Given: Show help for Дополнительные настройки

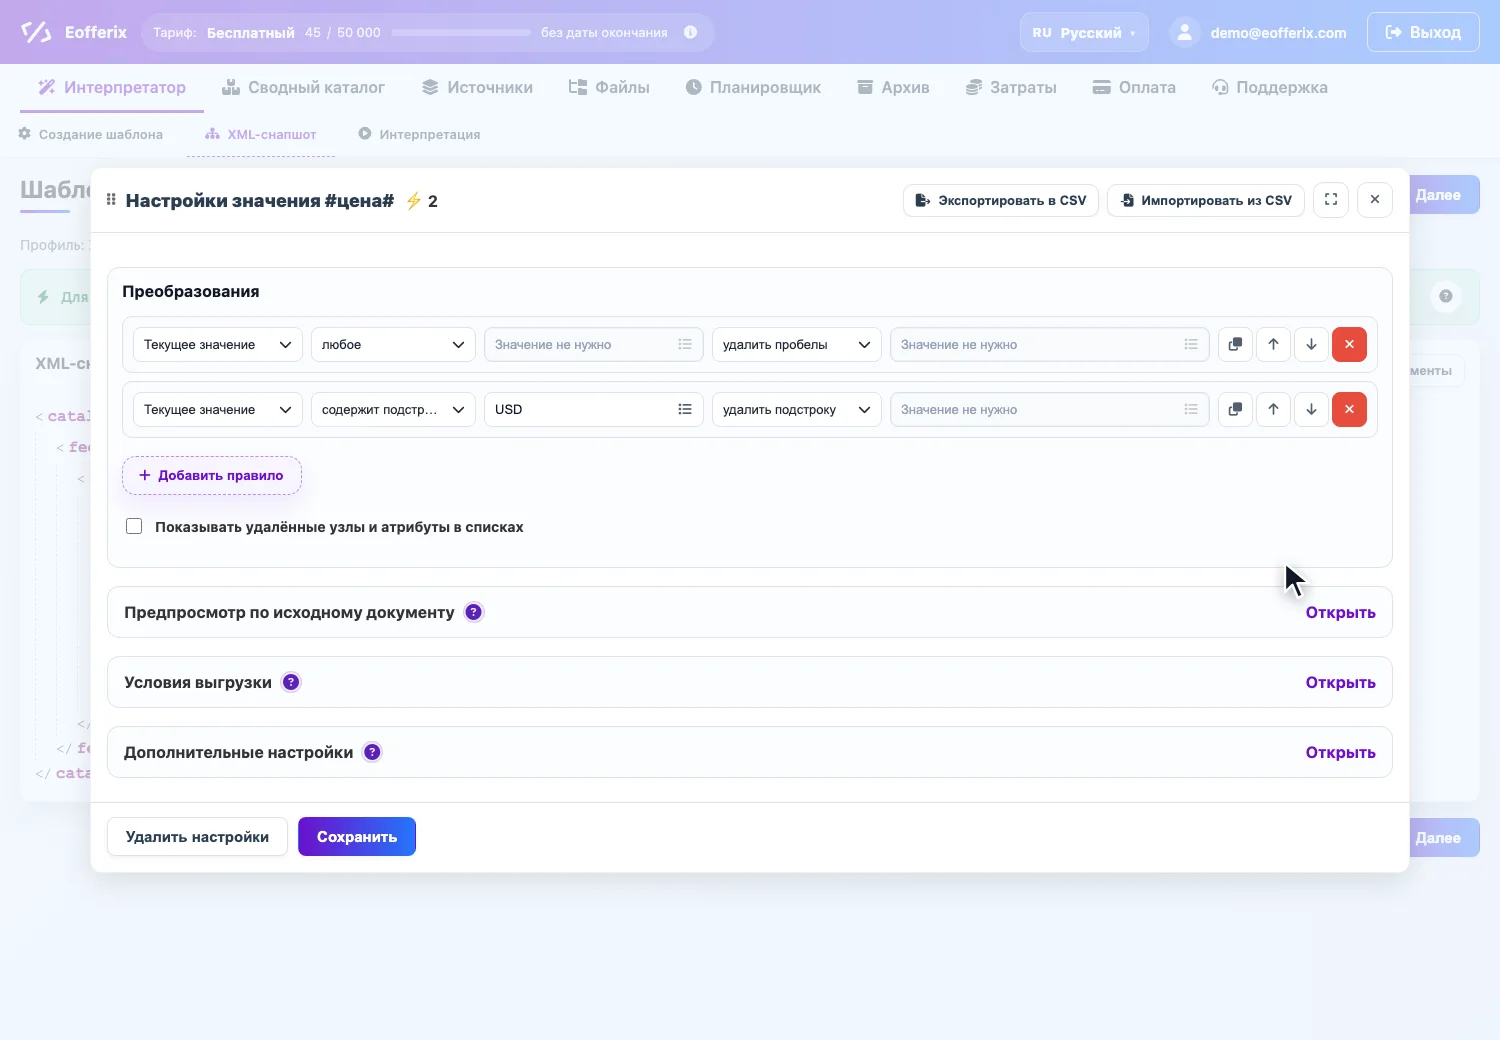Looking at the screenshot, I should (372, 752).
